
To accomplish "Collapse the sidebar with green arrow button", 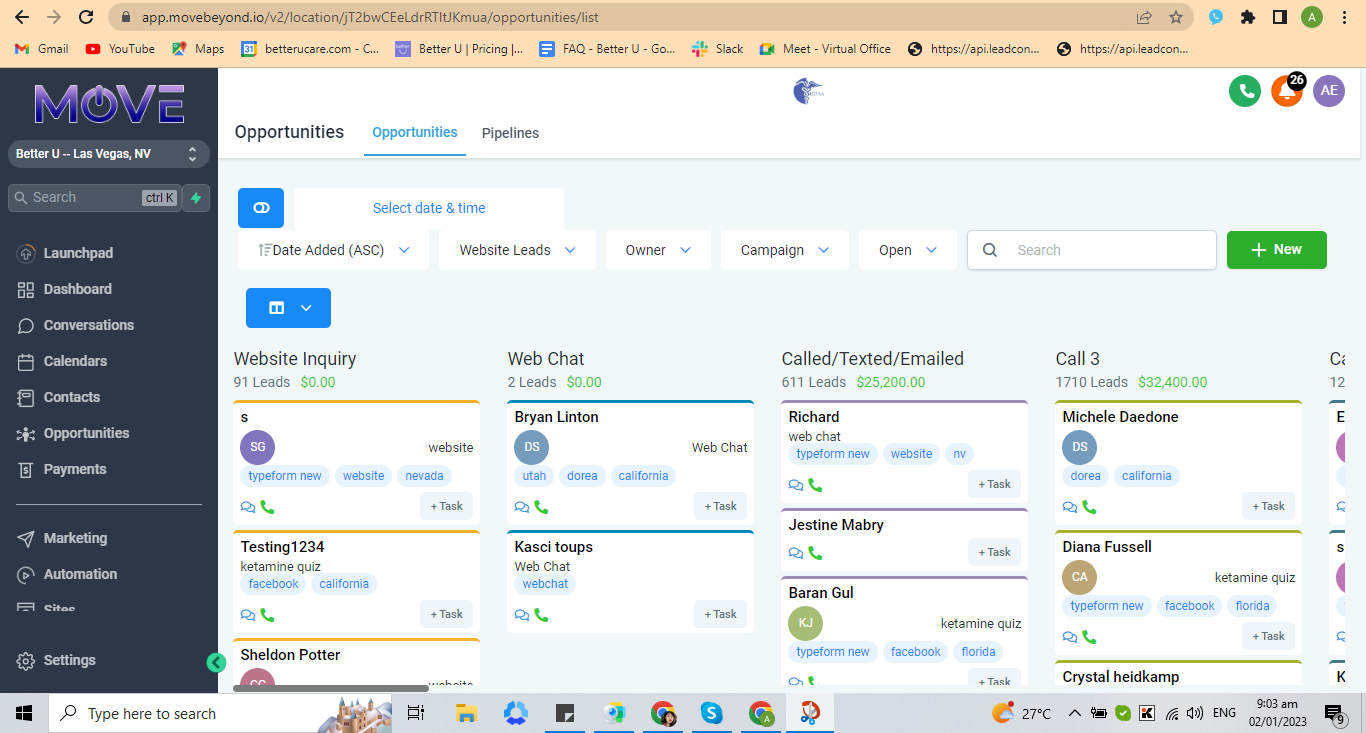I will coord(216,662).
